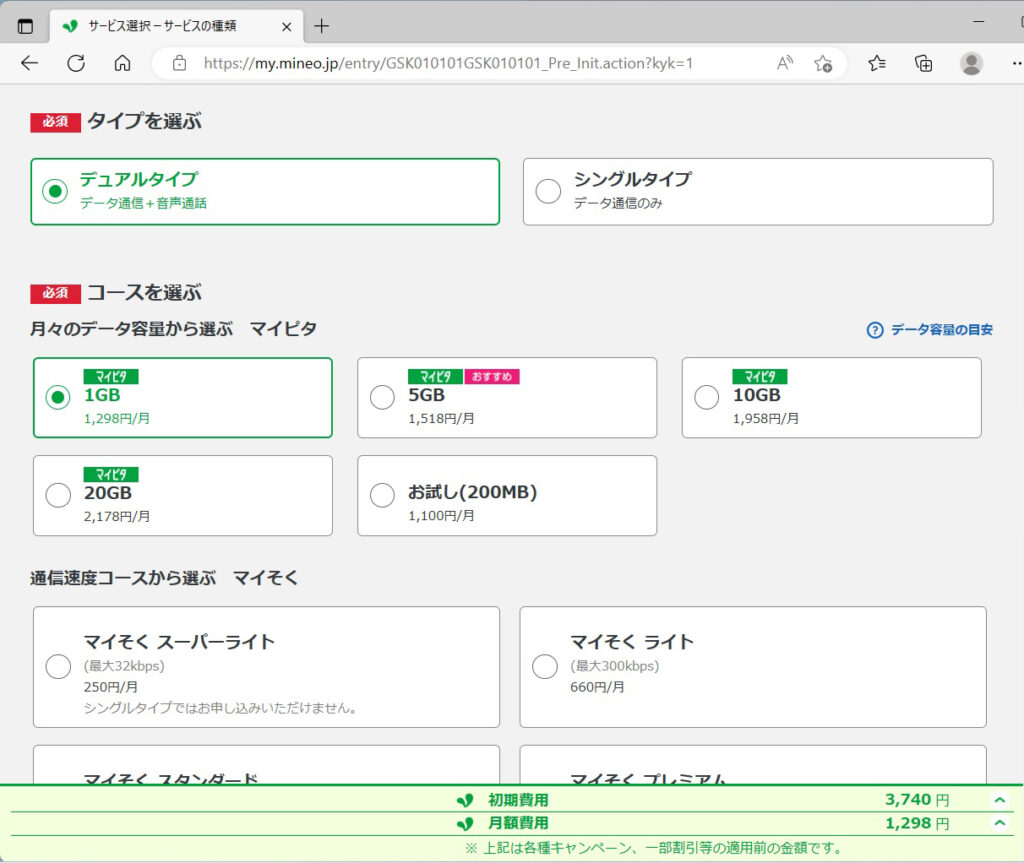The width and height of the screenshot is (1024, 863).
Task: Click the 2,178円/月 price text
Action: pos(117,517)
